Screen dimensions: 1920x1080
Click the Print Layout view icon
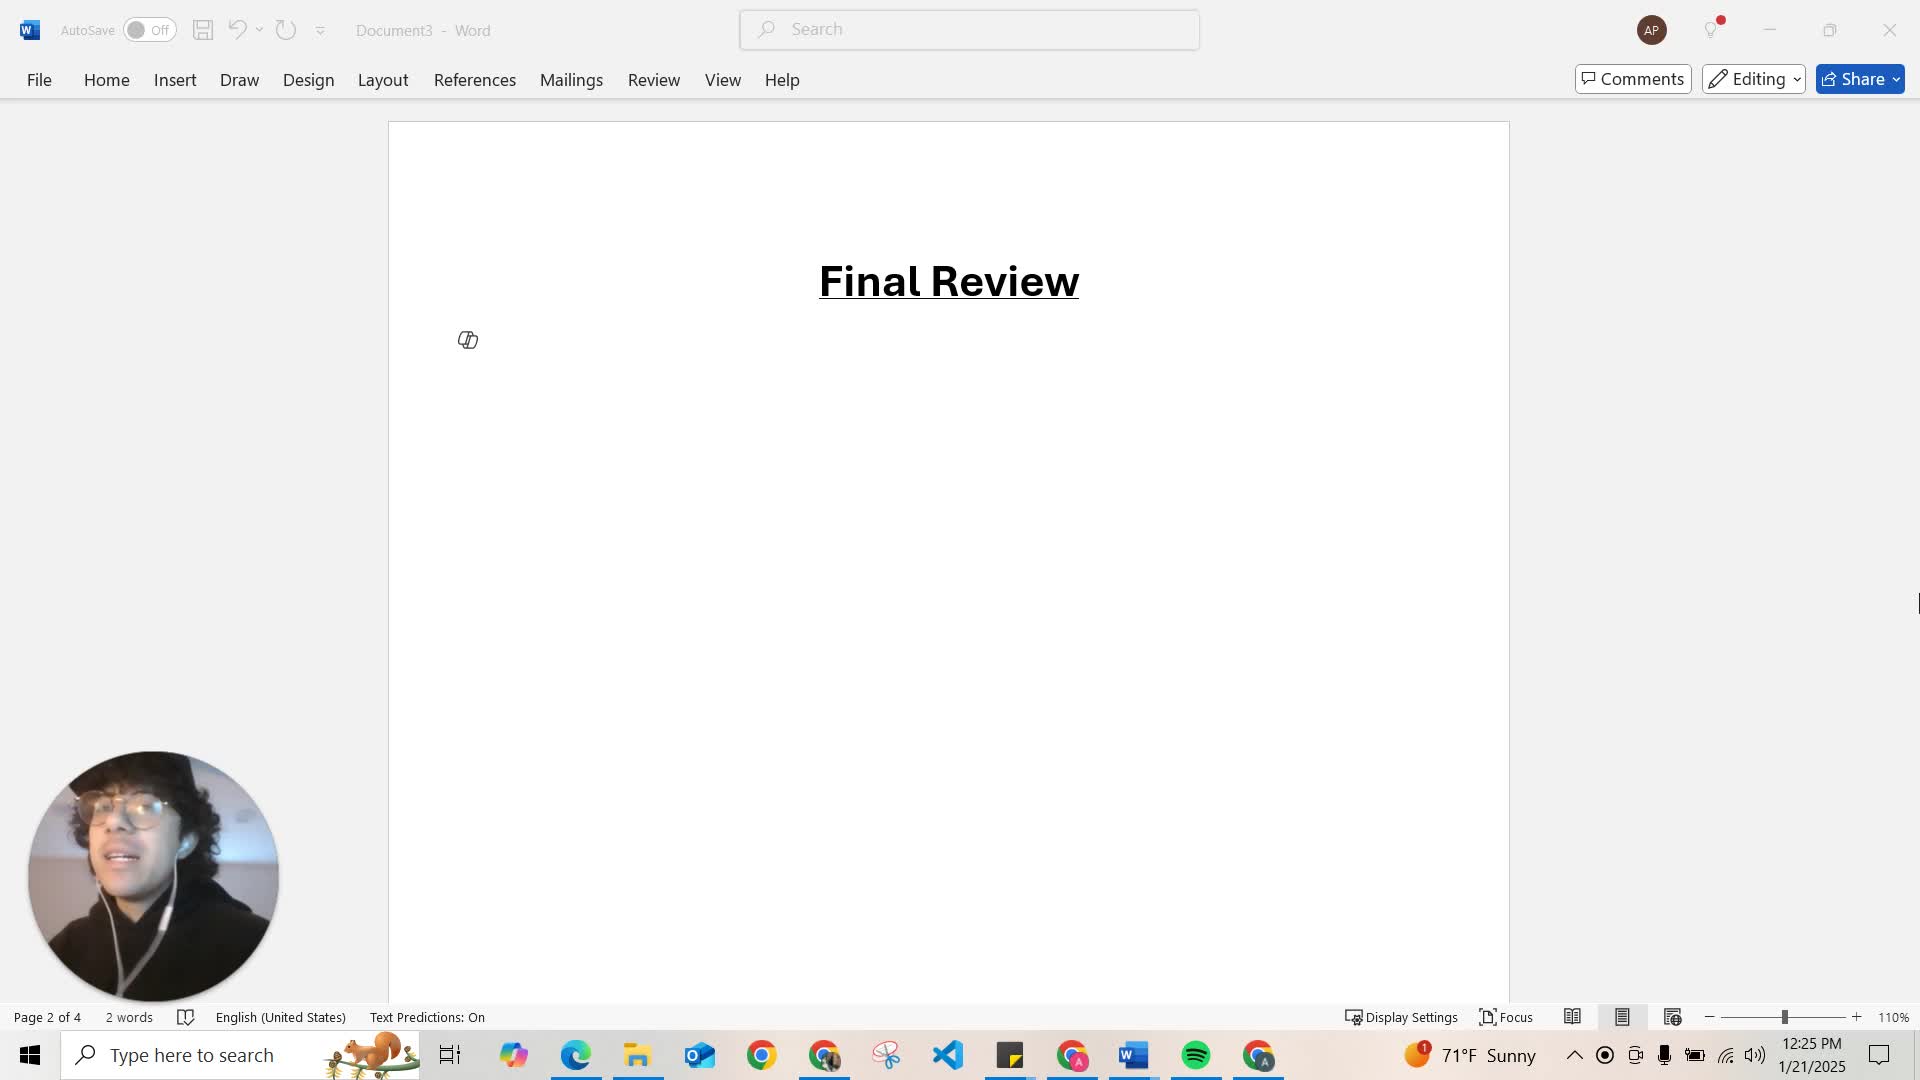[1622, 1017]
